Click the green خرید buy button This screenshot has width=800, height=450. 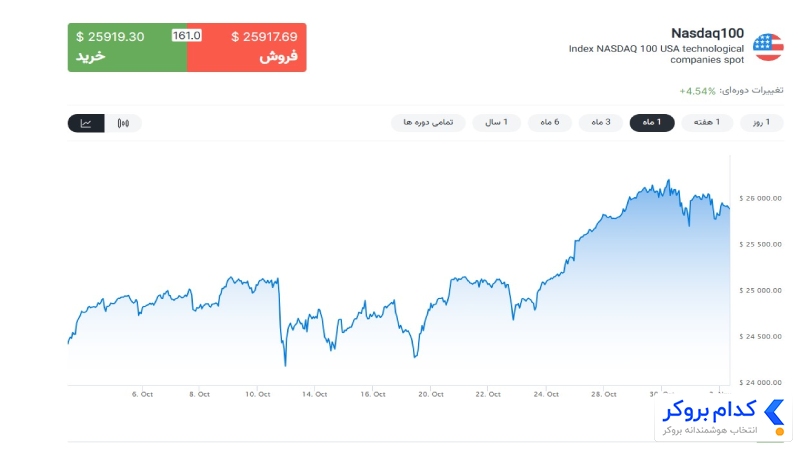click(x=128, y=47)
